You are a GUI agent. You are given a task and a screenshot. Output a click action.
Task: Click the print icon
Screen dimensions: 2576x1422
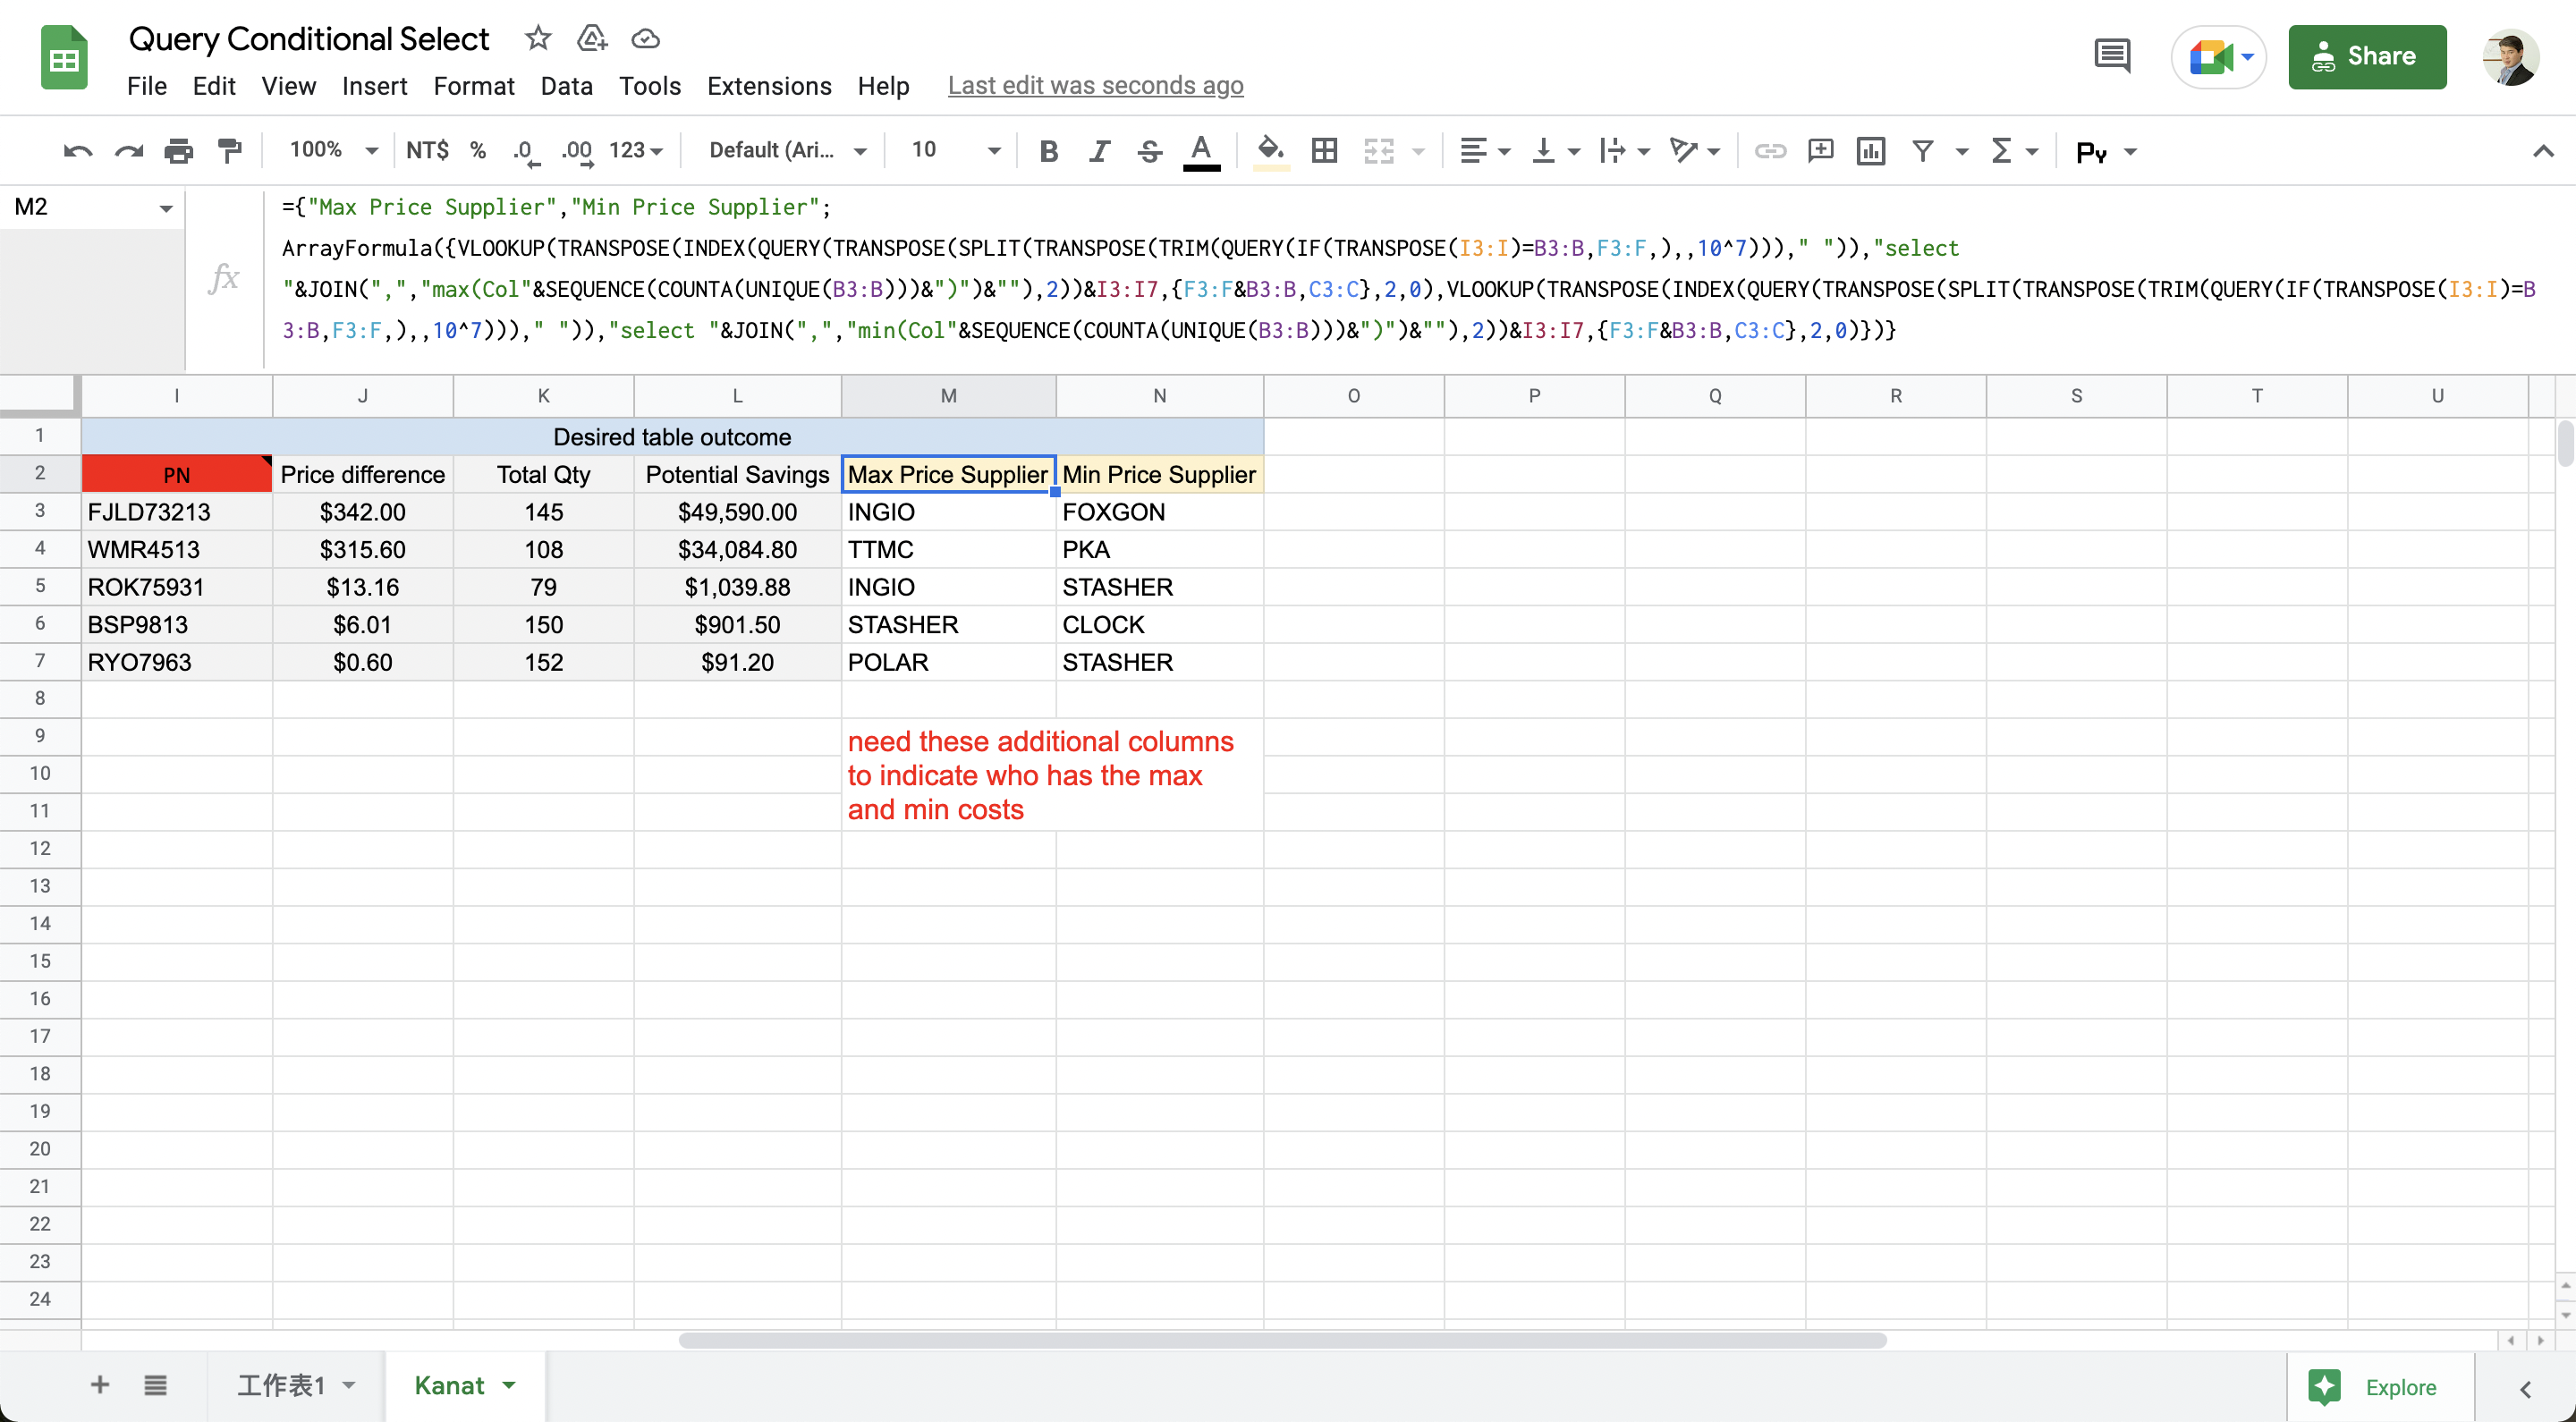pos(179,151)
